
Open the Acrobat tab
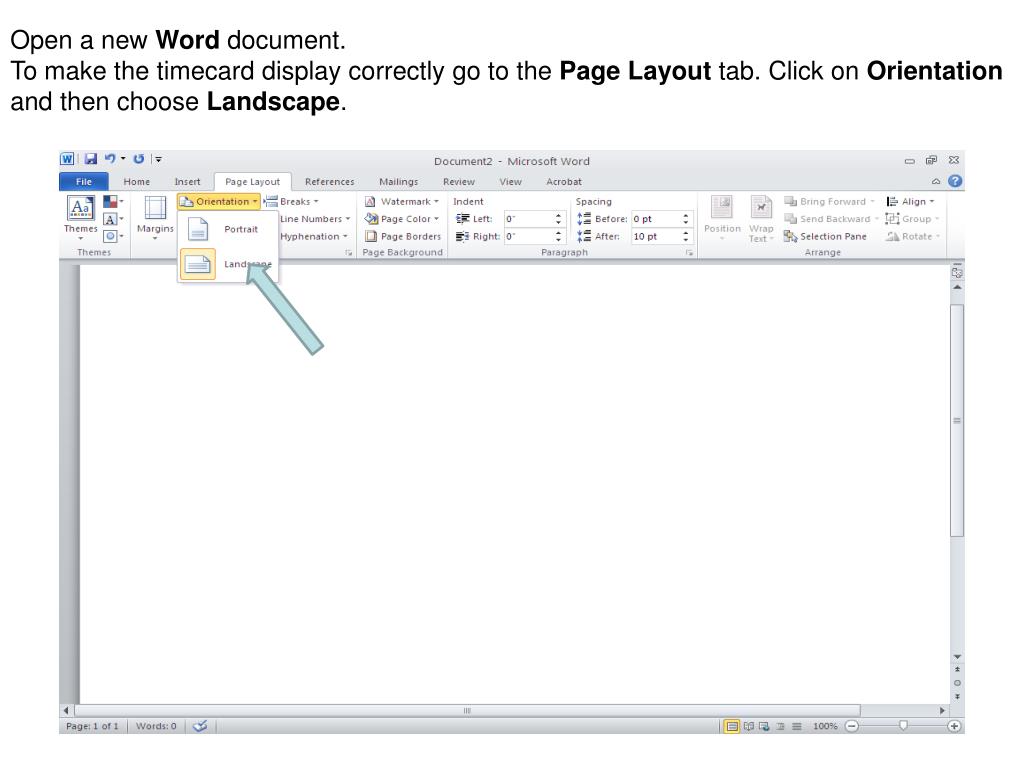pyautogui.click(x=564, y=182)
